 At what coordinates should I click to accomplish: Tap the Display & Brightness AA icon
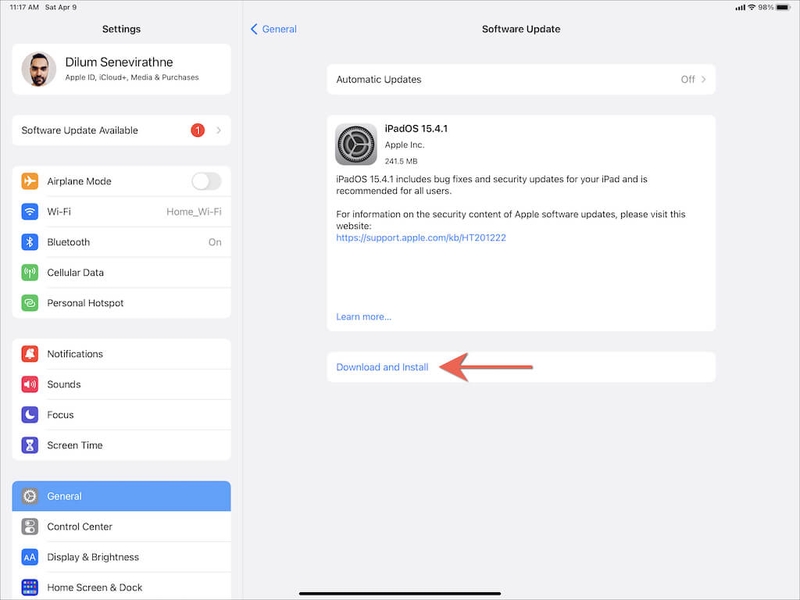coord(30,557)
